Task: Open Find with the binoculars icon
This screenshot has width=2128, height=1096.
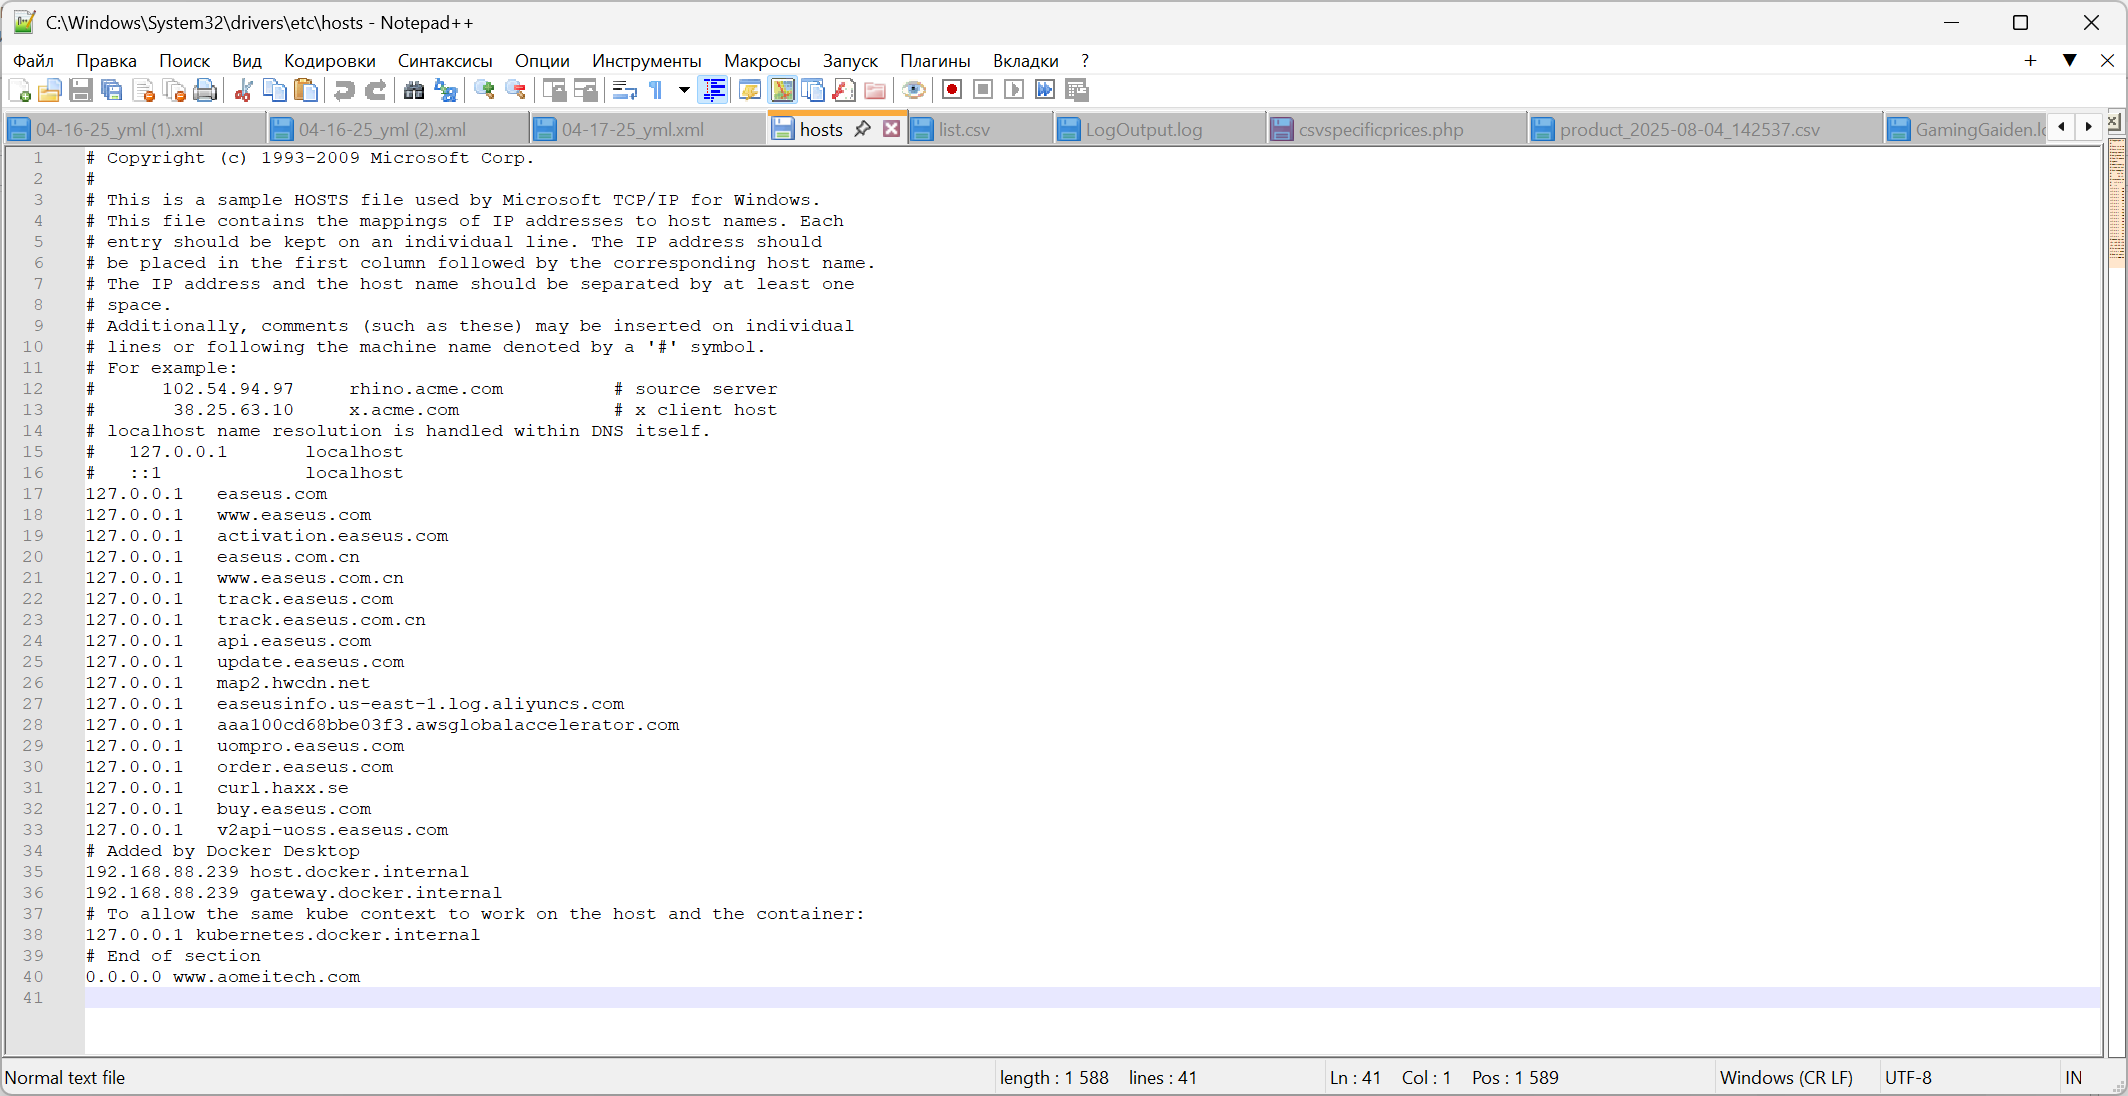Action: (413, 91)
